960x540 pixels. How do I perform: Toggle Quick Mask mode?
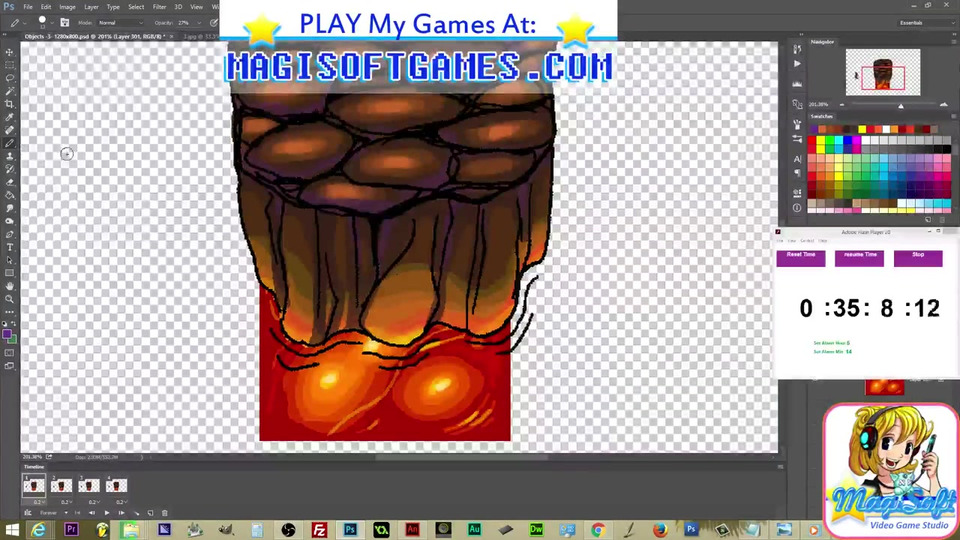(9, 353)
